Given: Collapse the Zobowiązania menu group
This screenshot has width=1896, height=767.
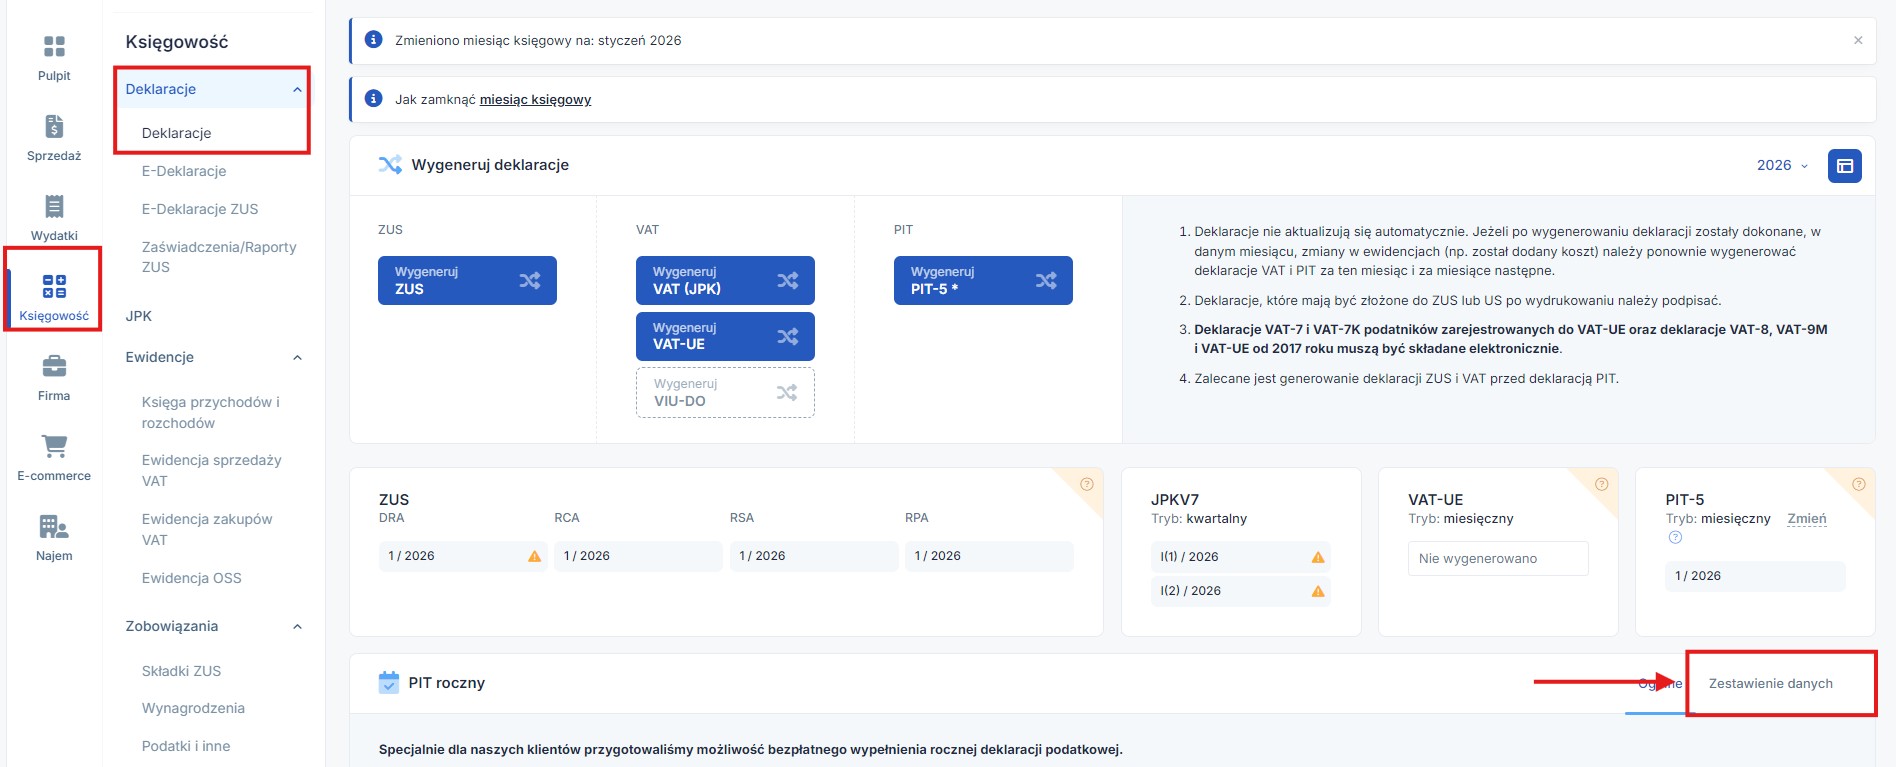Looking at the screenshot, I should point(297,627).
